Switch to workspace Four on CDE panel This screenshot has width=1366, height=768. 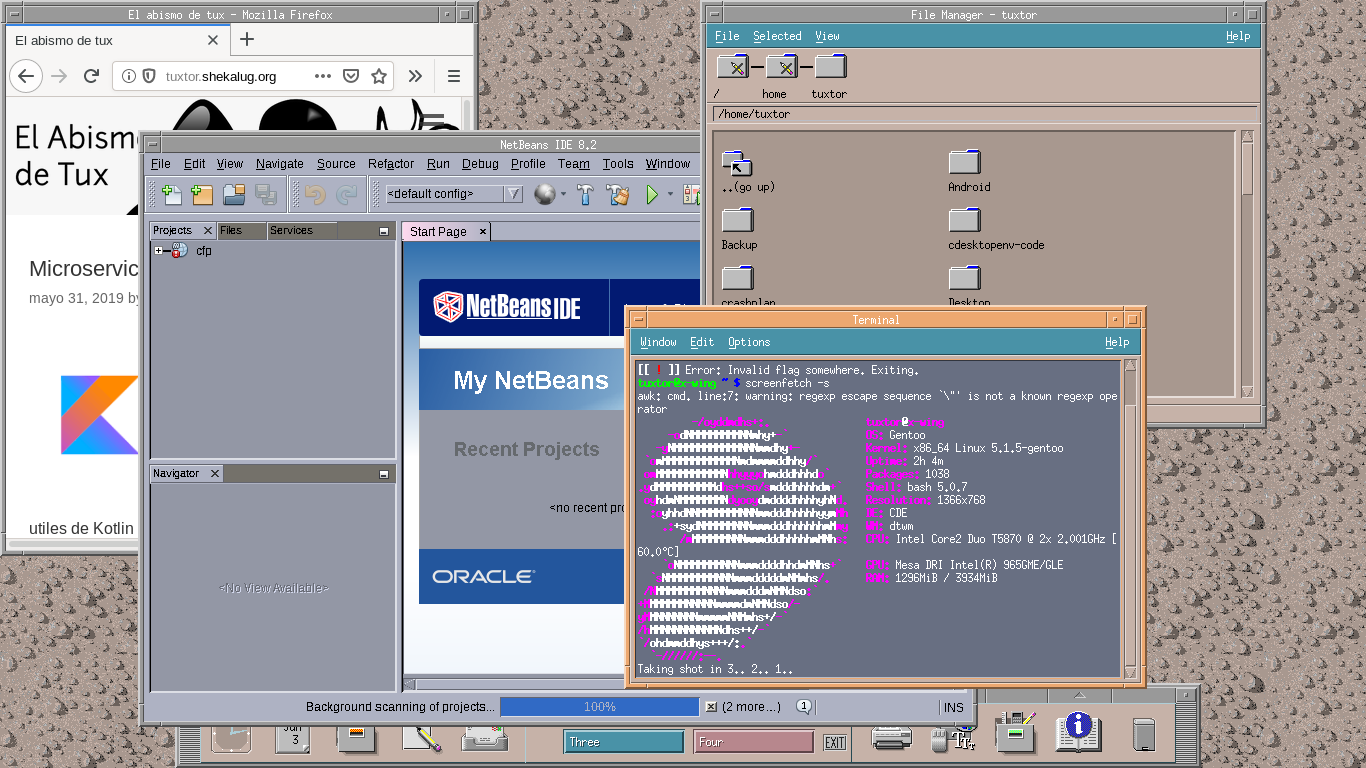point(753,742)
